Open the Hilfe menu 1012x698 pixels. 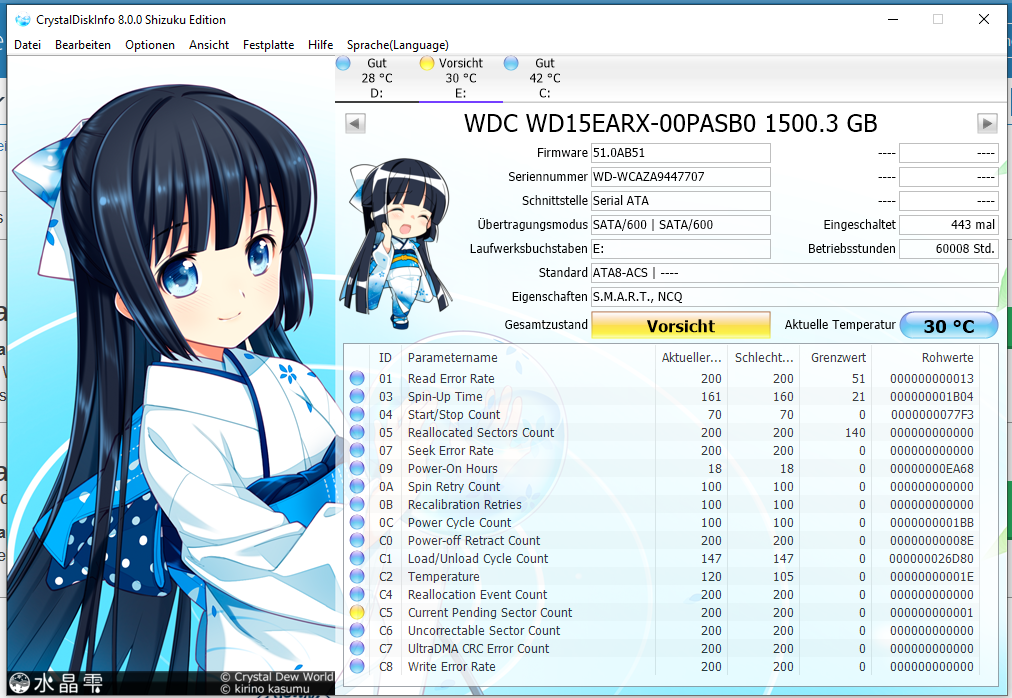coord(321,45)
